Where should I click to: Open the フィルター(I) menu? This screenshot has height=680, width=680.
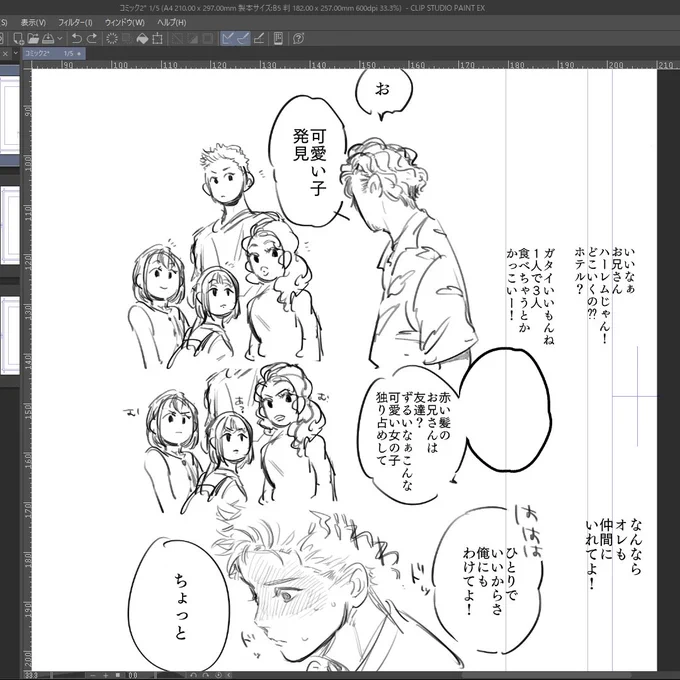(75, 23)
